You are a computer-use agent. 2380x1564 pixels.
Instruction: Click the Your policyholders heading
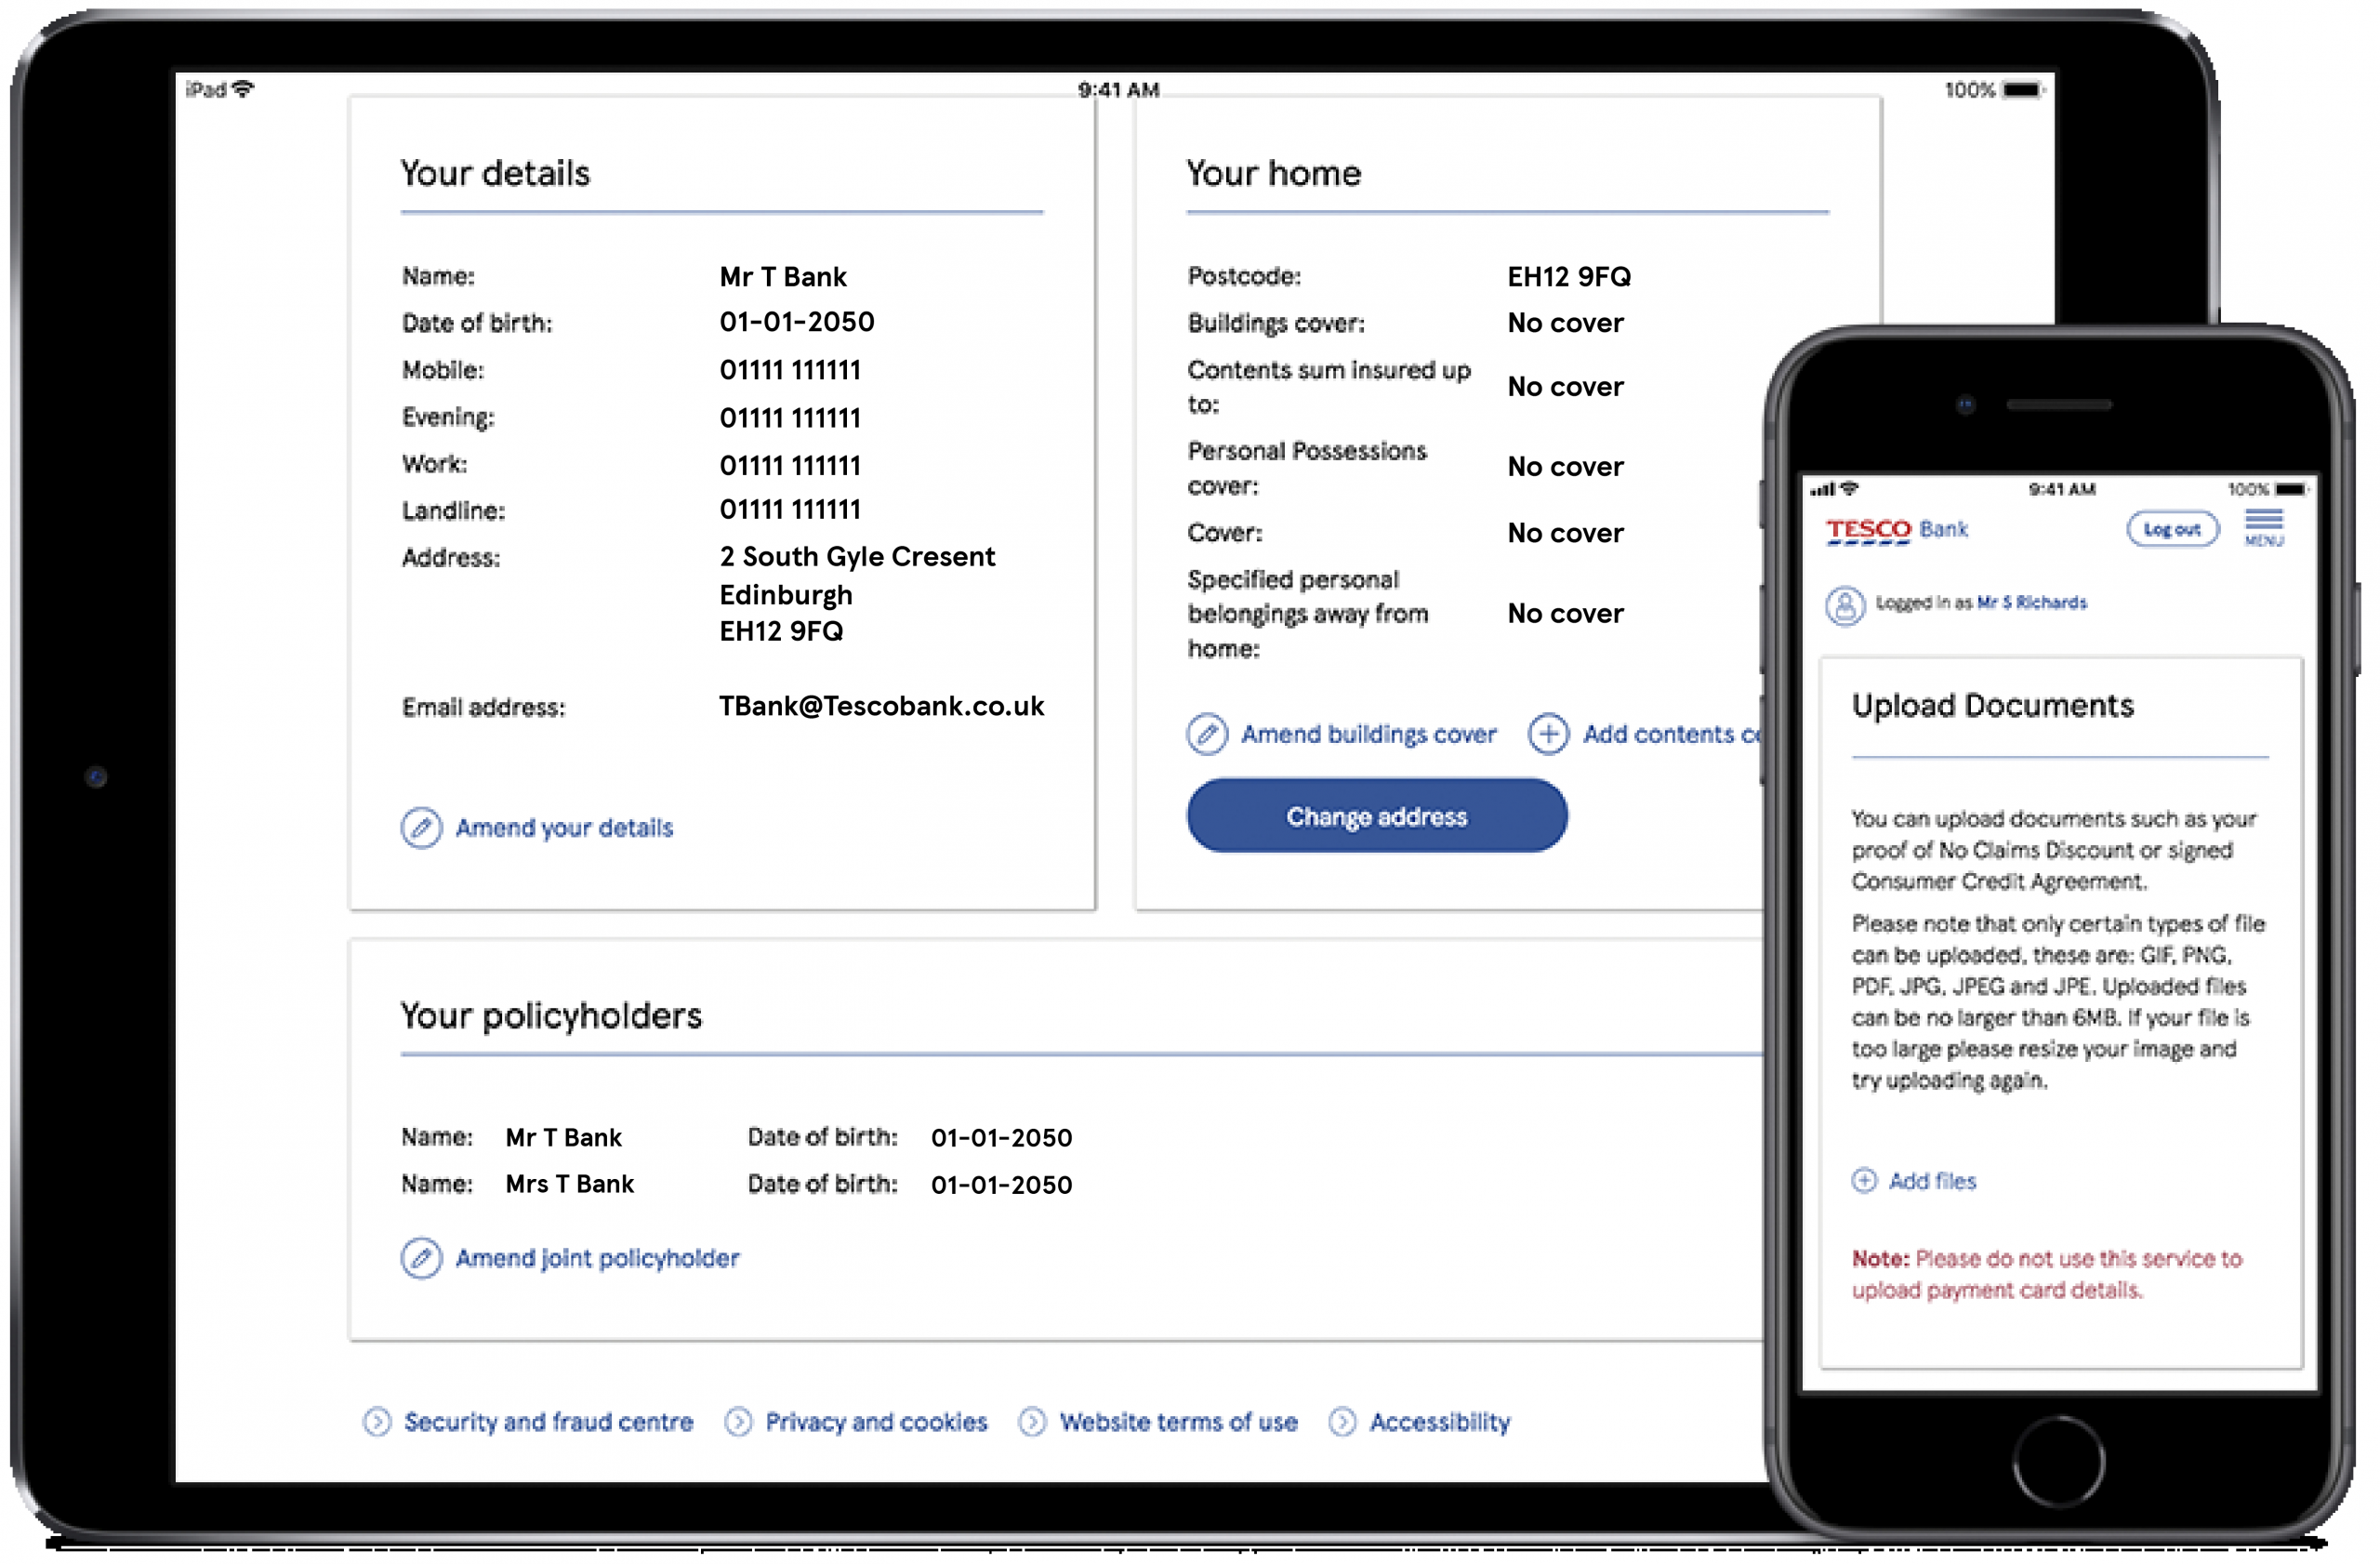pyautogui.click(x=553, y=1018)
